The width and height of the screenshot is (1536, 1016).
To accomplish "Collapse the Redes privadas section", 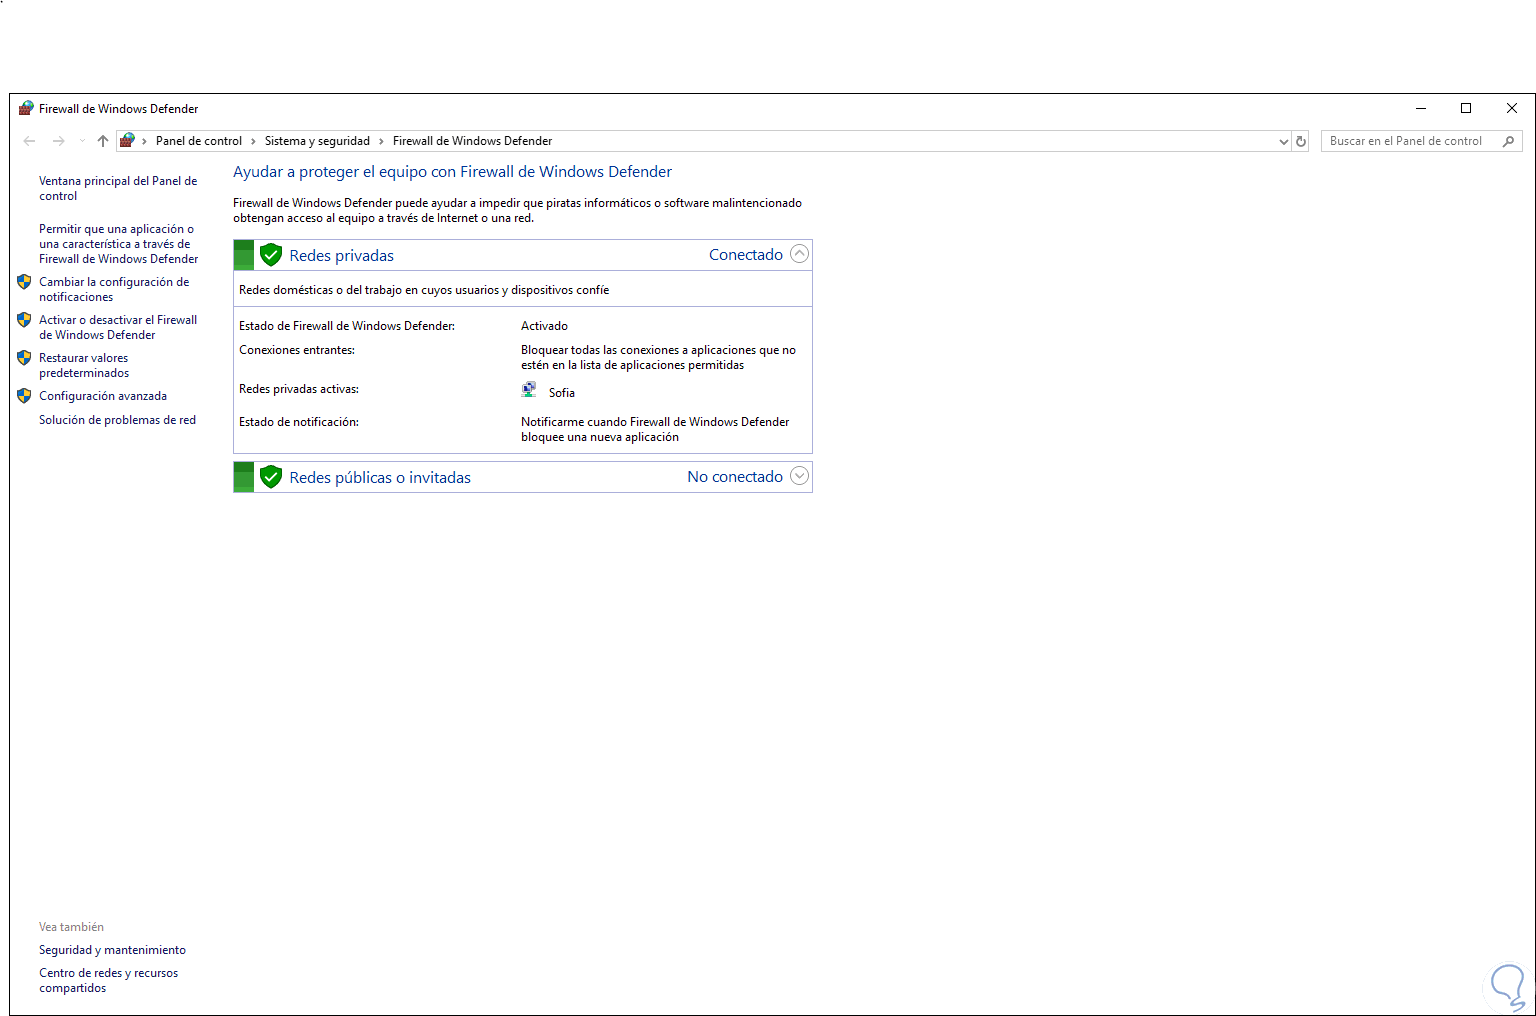I will click(x=799, y=254).
